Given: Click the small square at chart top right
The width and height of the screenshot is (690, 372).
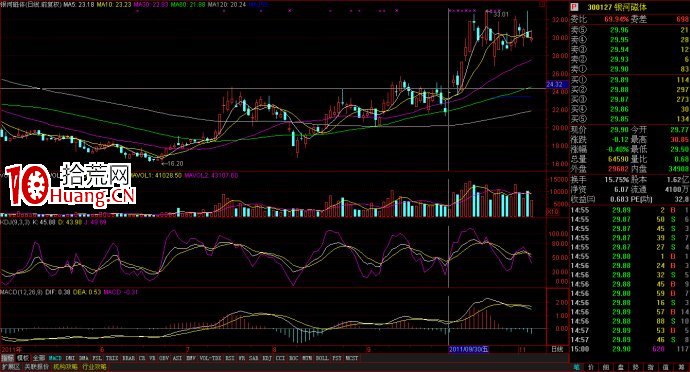Looking at the screenshot, I should pyautogui.click(x=543, y=4).
